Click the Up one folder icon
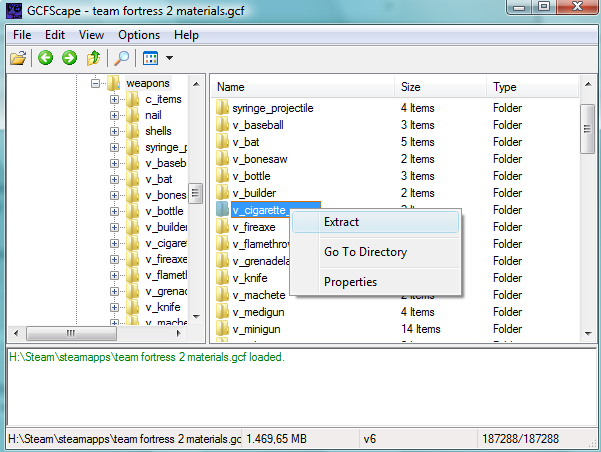The width and height of the screenshot is (601, 452). click(93, 58)
